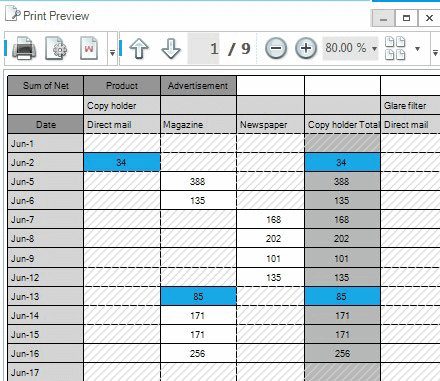Click the Product header cell
440x381 pixels.
pos(122,86)
